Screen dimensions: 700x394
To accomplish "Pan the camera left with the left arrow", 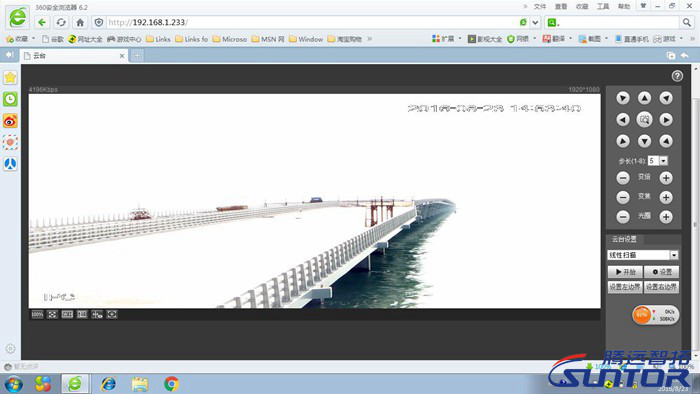I will (x=623, y=120).
